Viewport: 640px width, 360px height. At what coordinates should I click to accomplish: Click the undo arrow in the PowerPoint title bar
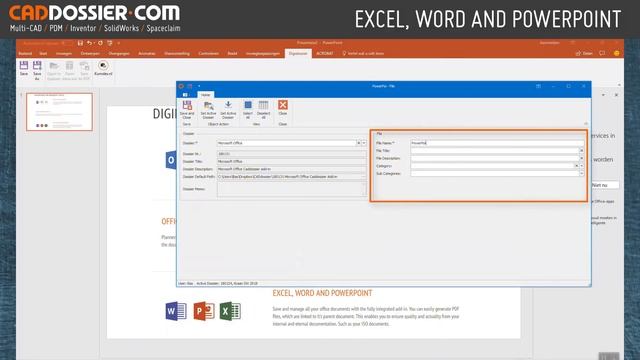[x=89, y=43]
